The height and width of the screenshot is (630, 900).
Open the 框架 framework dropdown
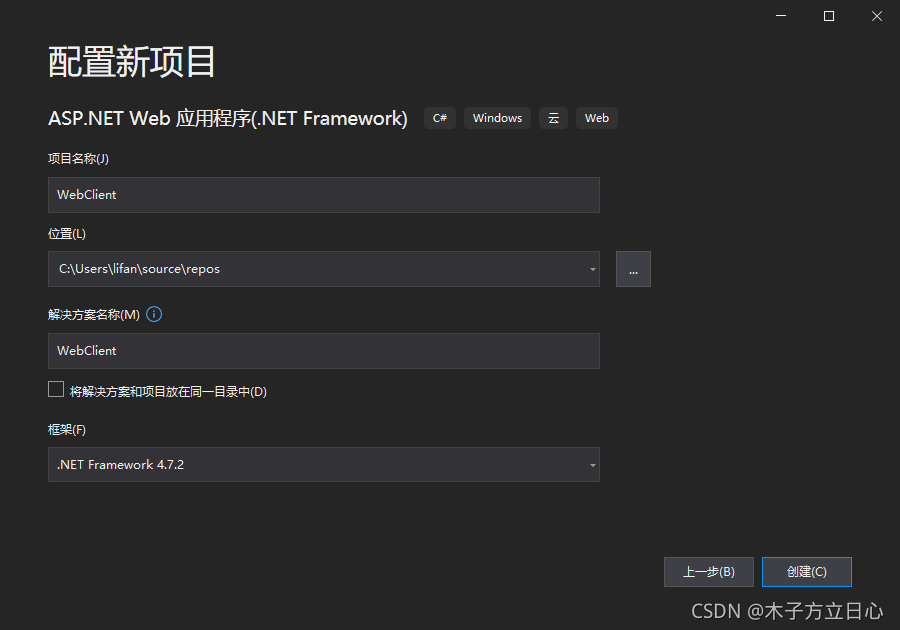click(592, 464)
